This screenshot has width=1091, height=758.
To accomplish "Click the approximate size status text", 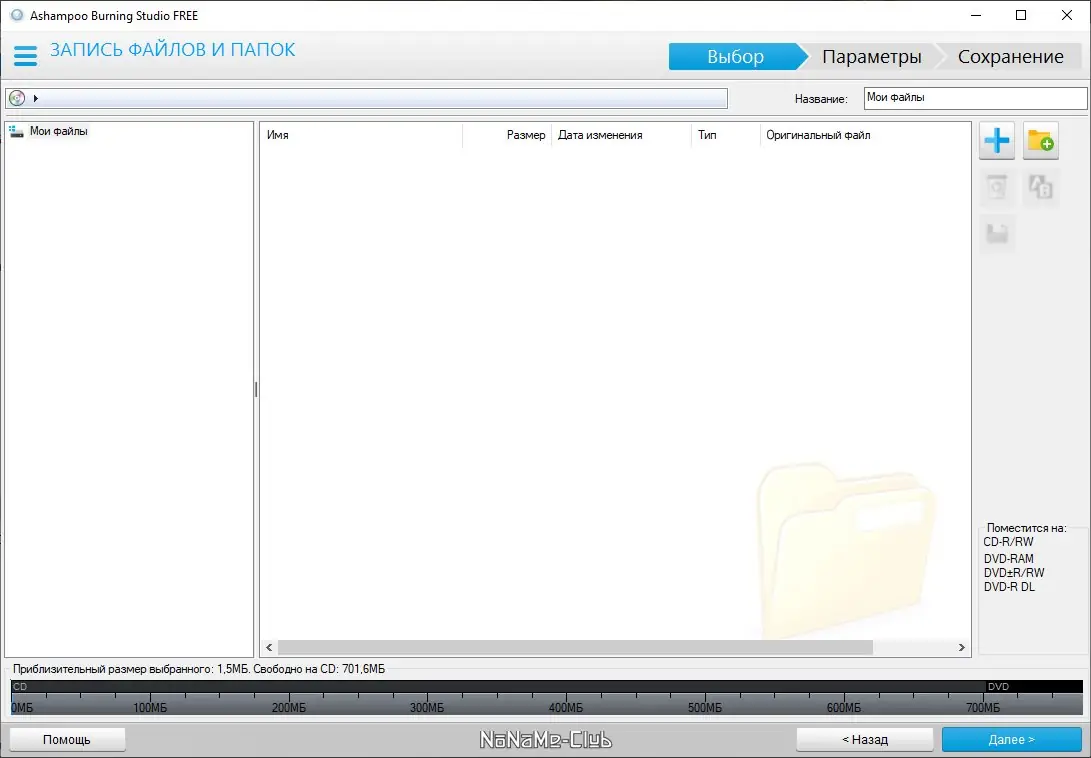I will pos(198,669).
